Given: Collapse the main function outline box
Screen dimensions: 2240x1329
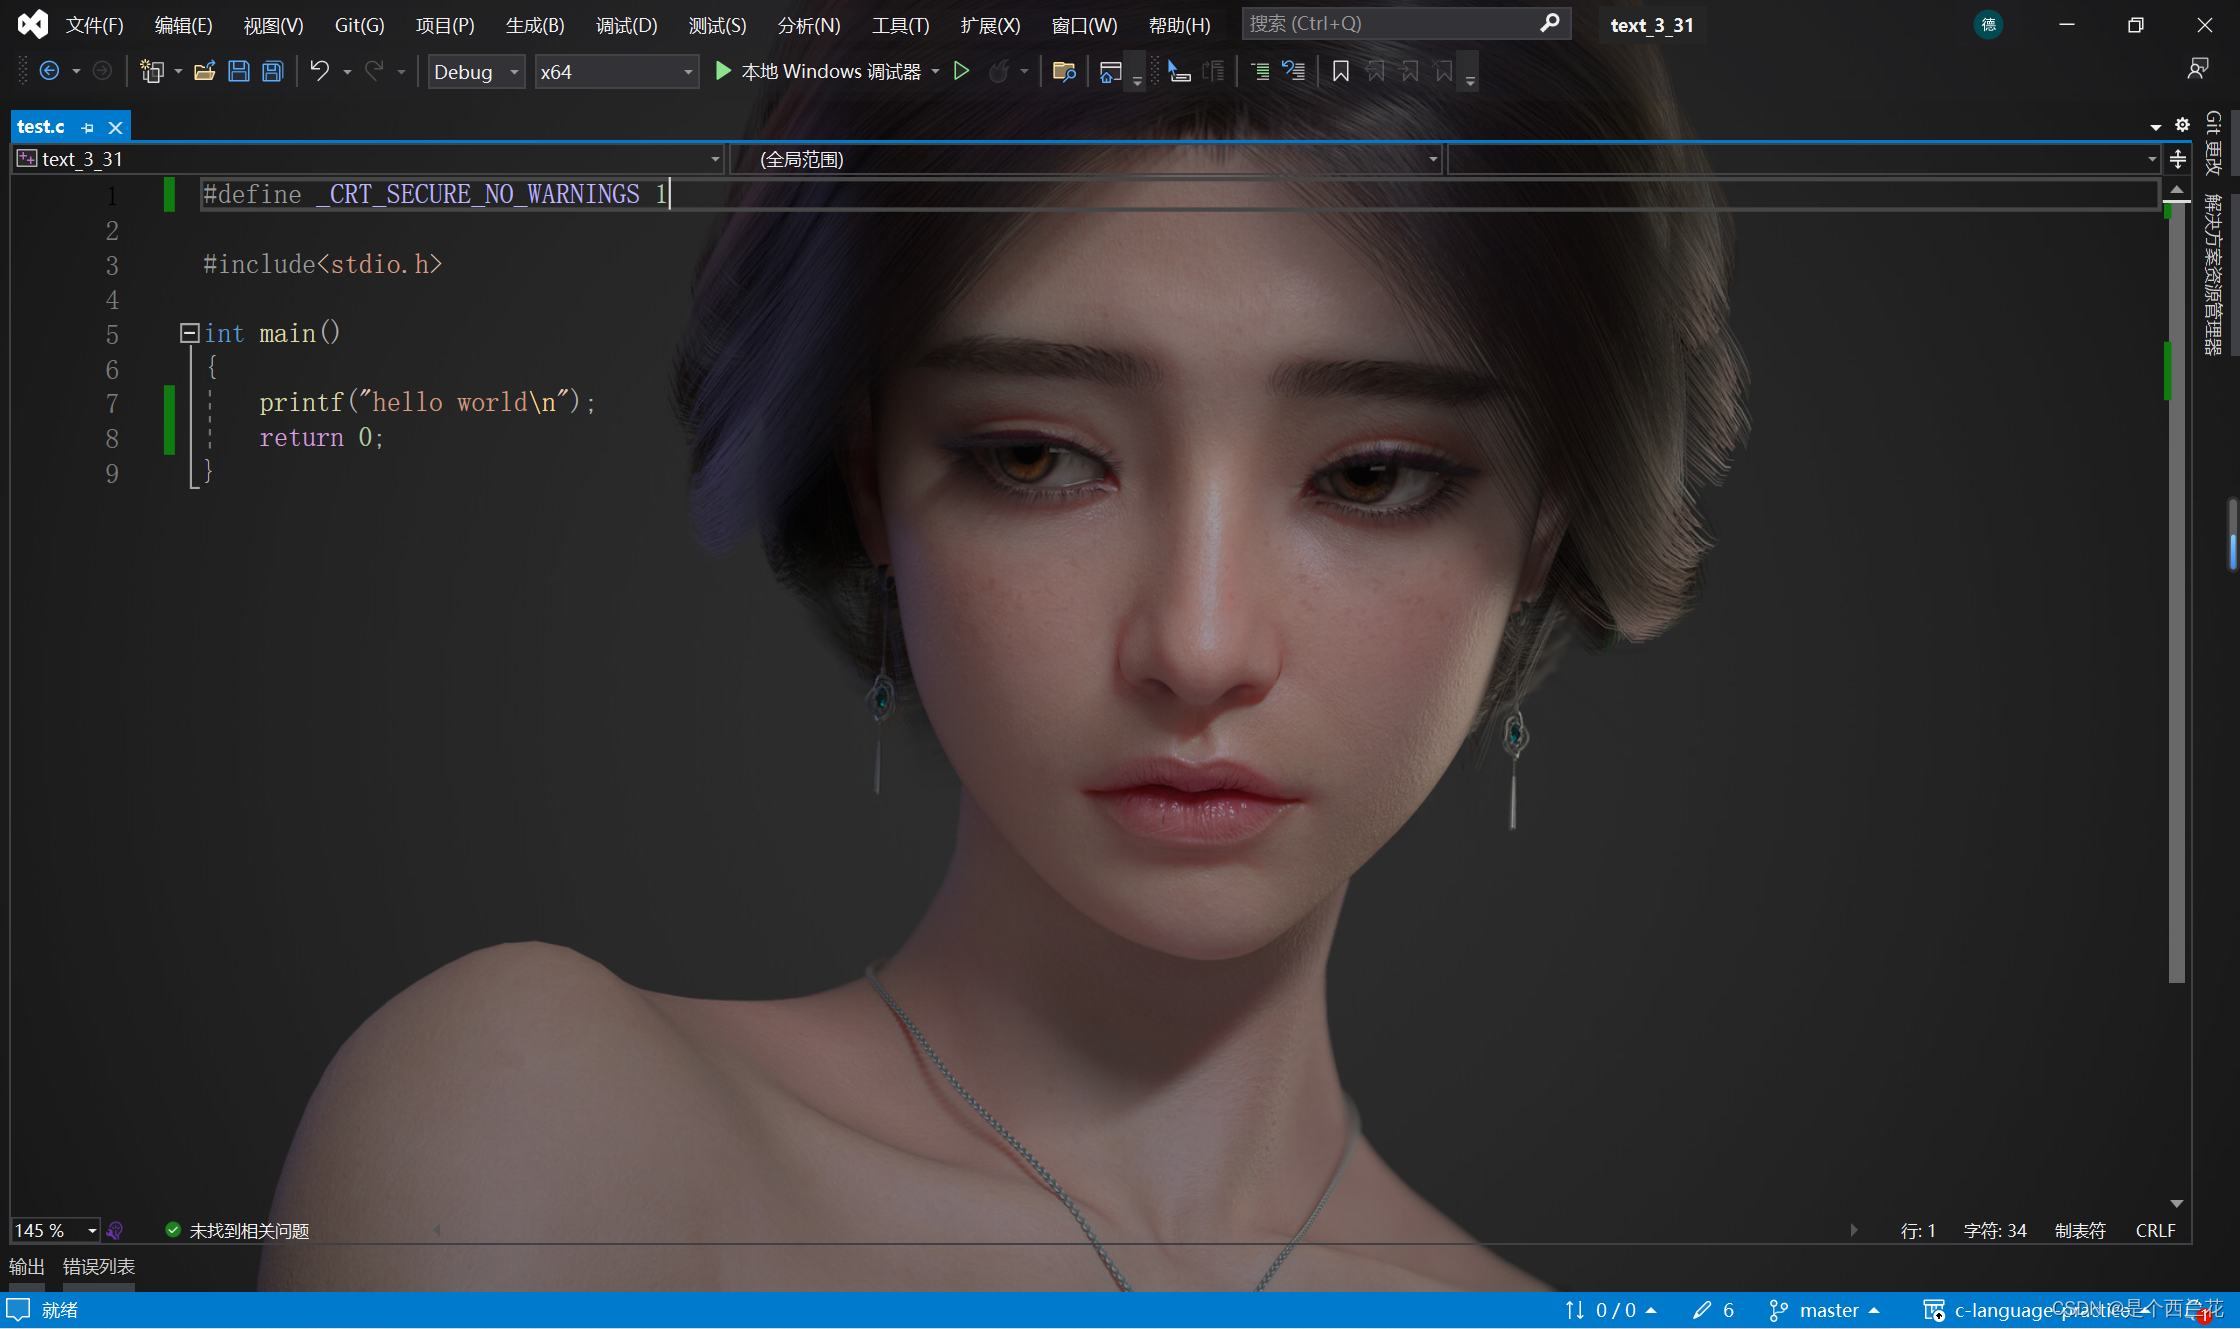Looking at the screenshot, I should click(189, 333).
